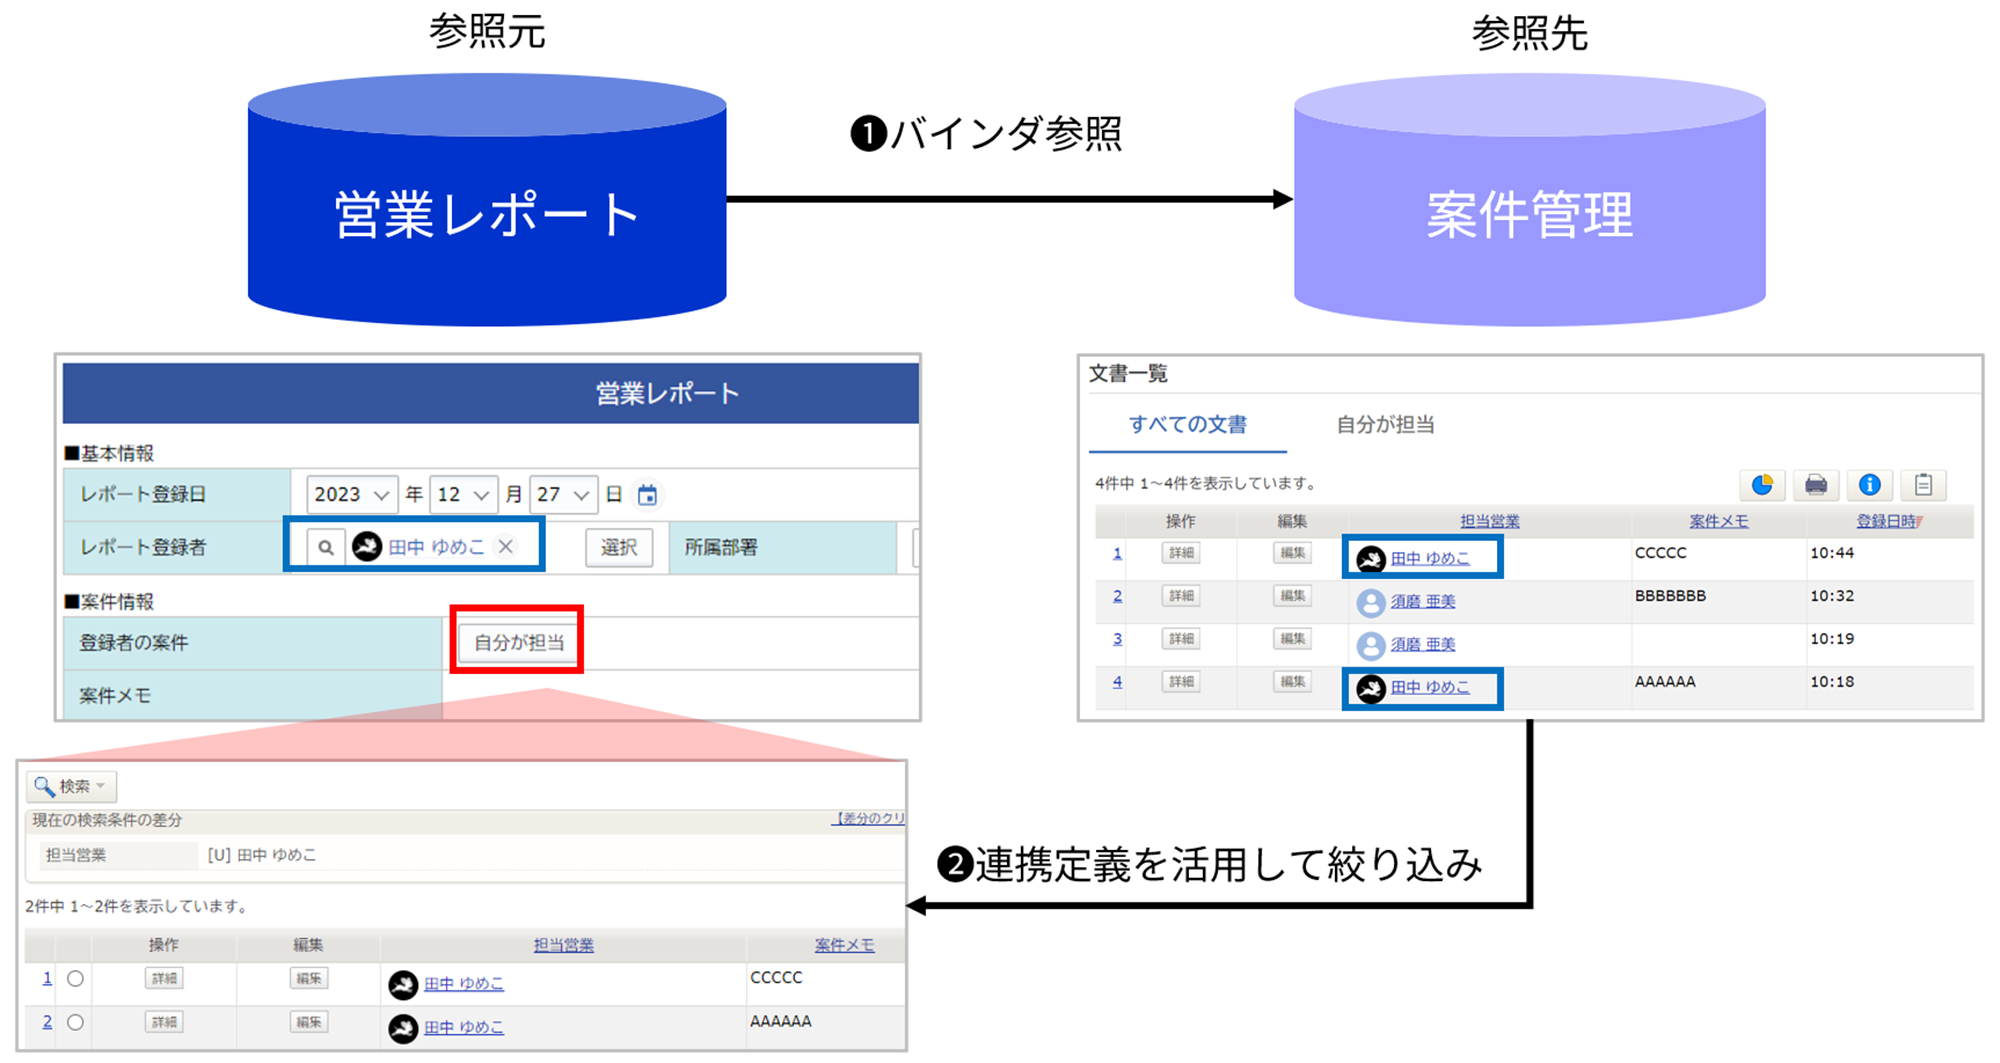This screenshot has width=2000, height=1063.
Task: Switch to 自分が担当 tab in 文書一覧
Action: (x=1385, y=424)
